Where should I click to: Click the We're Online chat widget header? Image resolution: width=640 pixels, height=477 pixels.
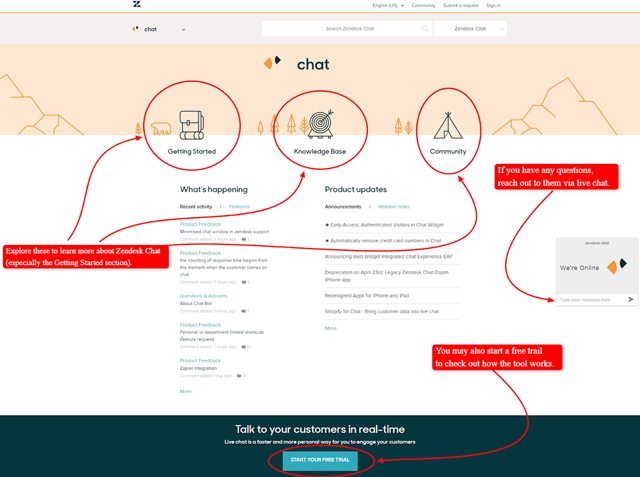[597, 265]
